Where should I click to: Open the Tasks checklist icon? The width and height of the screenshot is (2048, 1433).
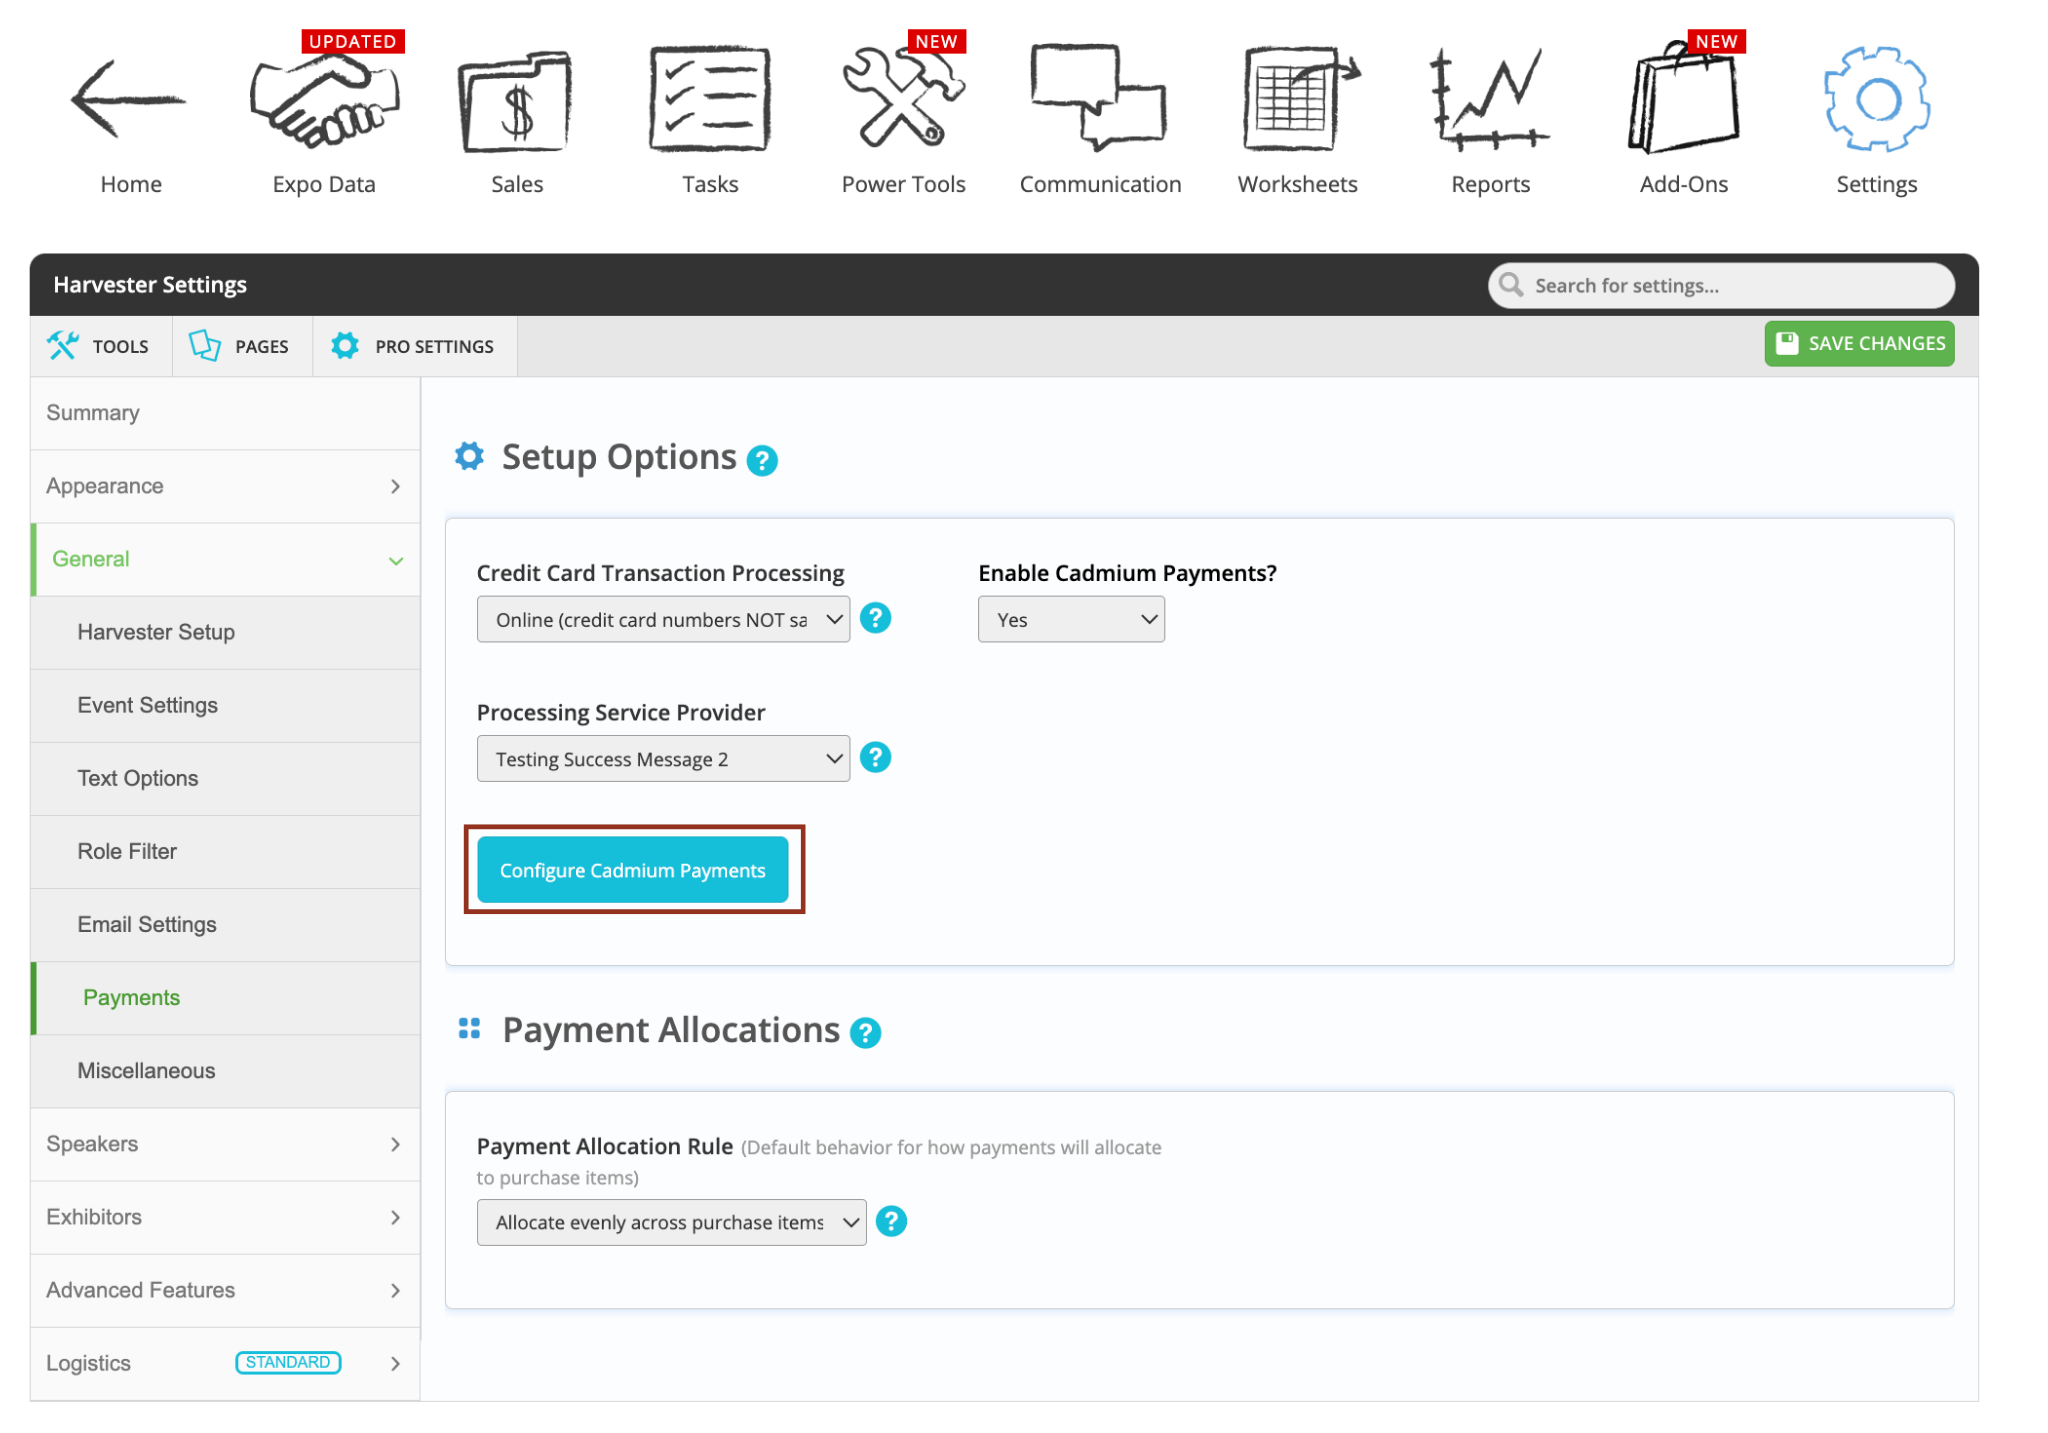tap(709, 100)
